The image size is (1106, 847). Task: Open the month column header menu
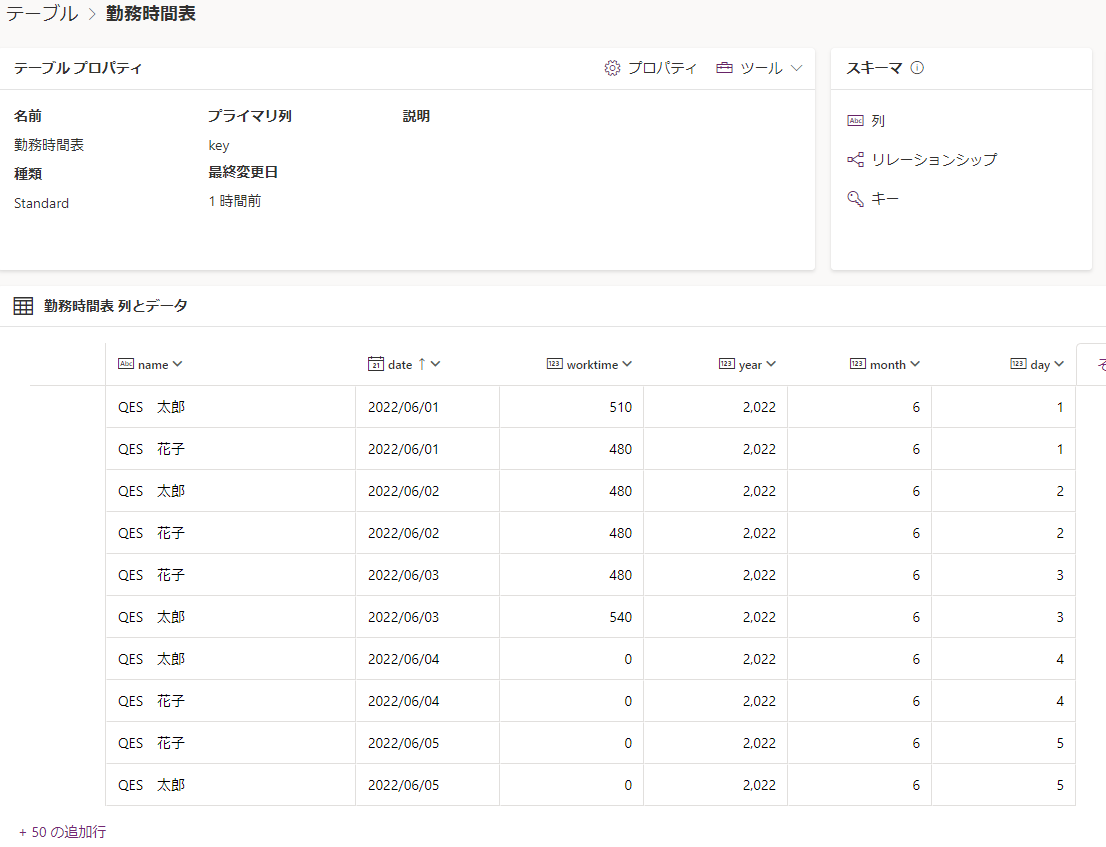pos(915,364)
